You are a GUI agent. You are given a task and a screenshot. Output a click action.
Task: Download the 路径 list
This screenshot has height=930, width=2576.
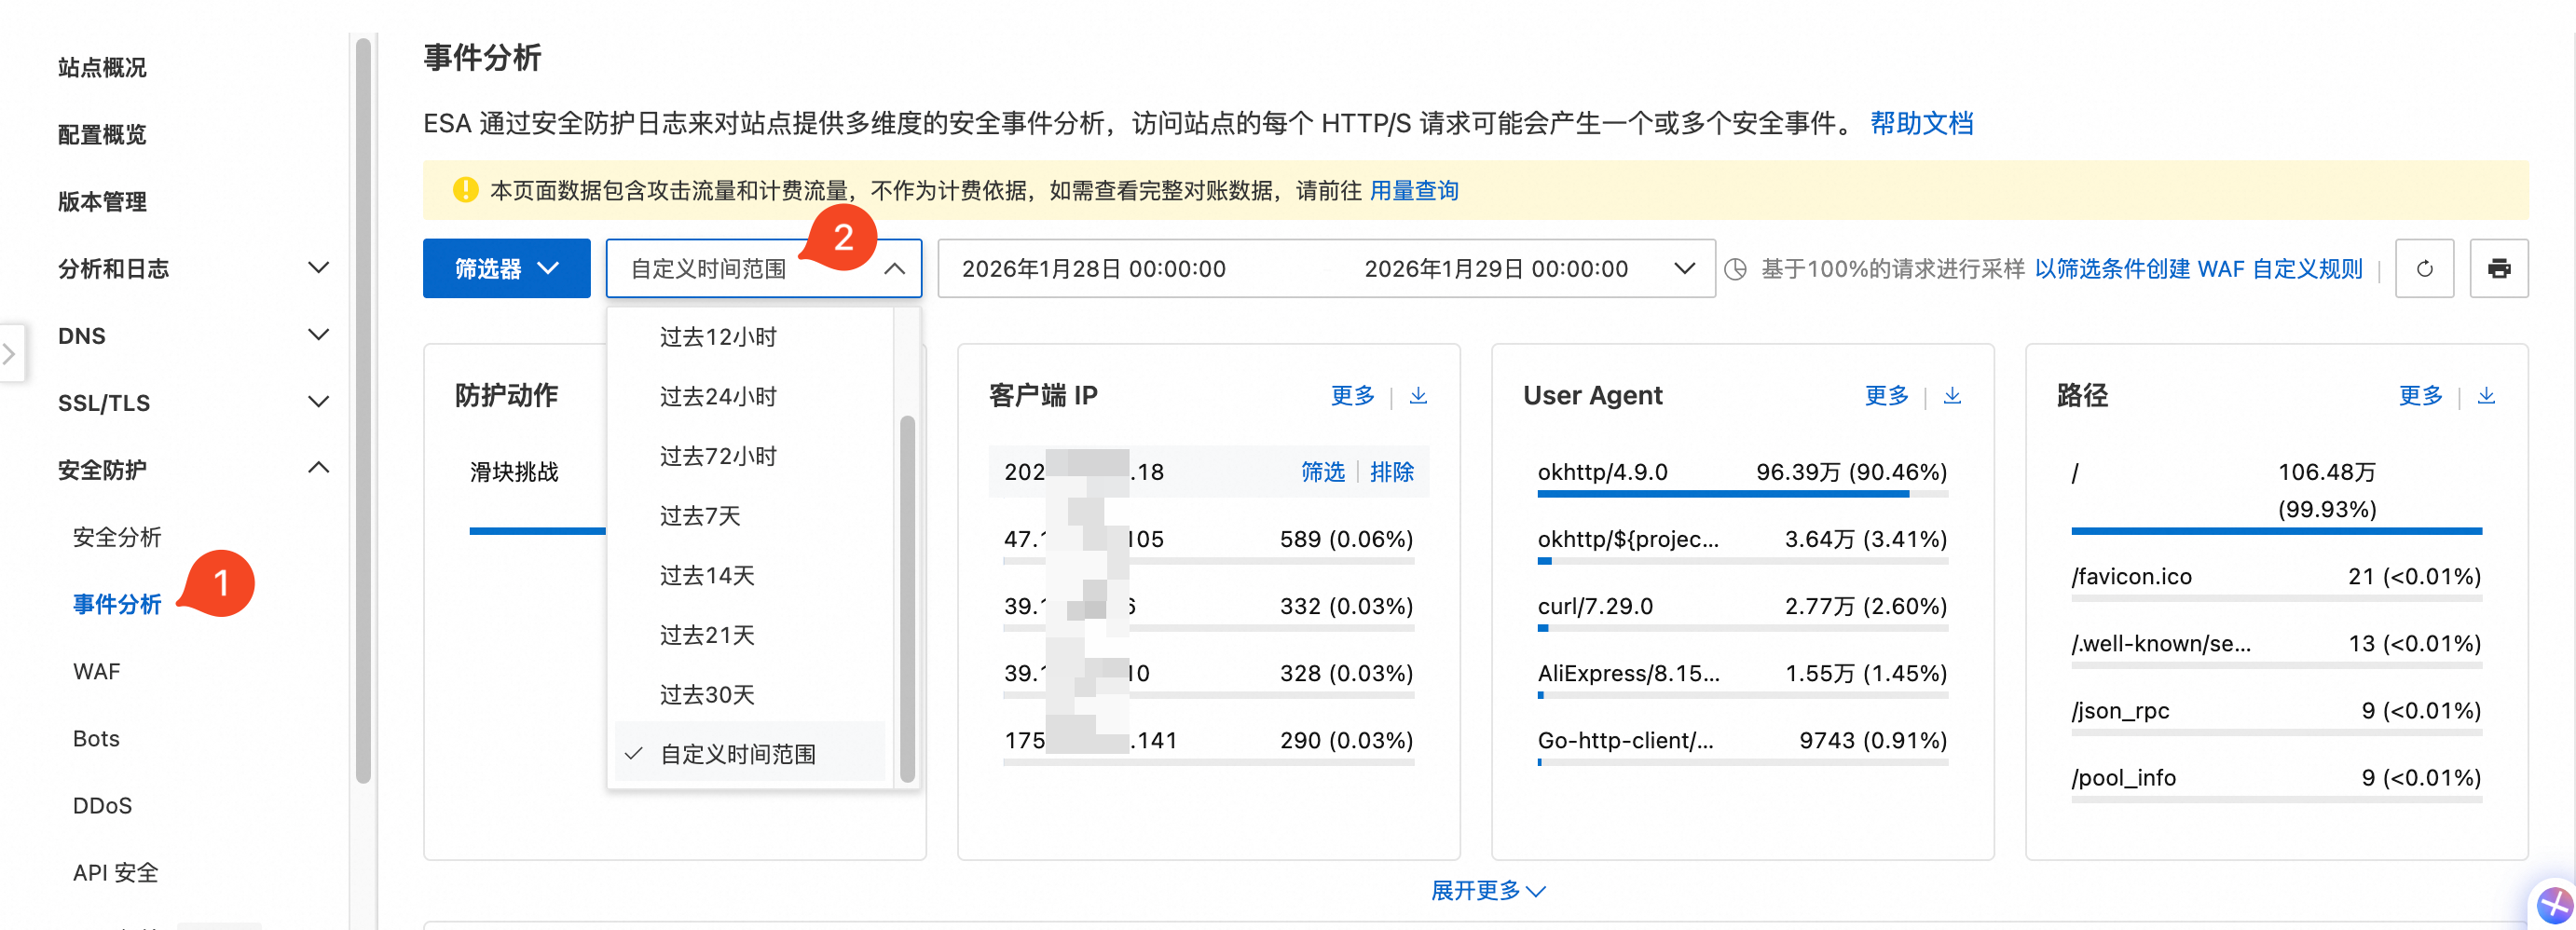[2486, 396]
